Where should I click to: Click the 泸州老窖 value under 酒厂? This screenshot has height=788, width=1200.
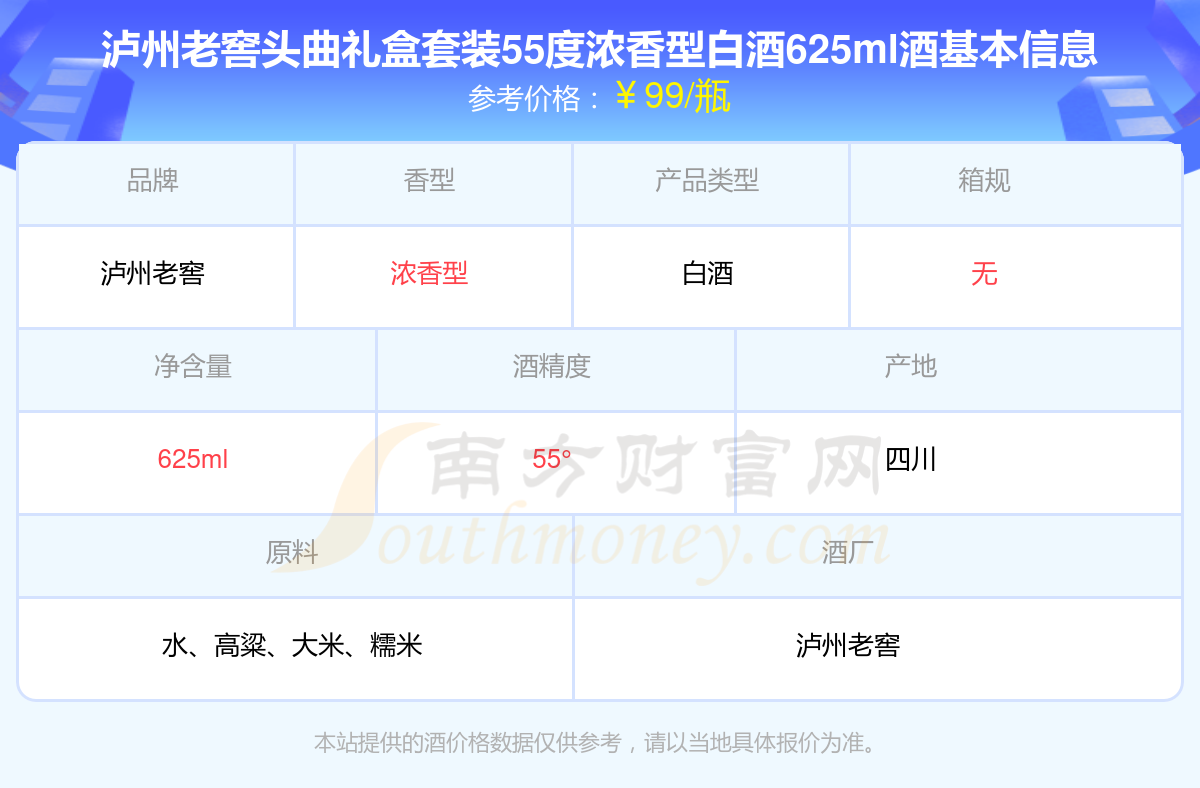pyautogui.click(x=848, y=646)
